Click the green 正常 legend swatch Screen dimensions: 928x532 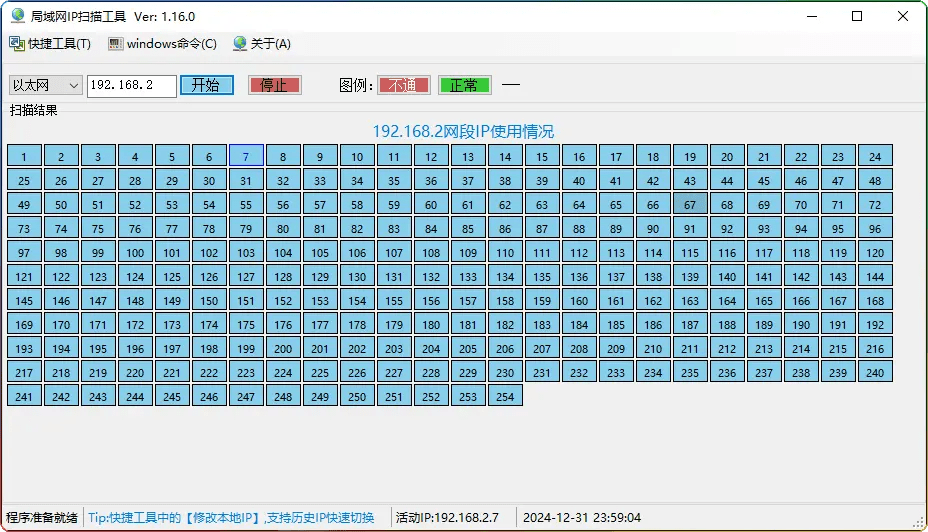click(465, 86)
